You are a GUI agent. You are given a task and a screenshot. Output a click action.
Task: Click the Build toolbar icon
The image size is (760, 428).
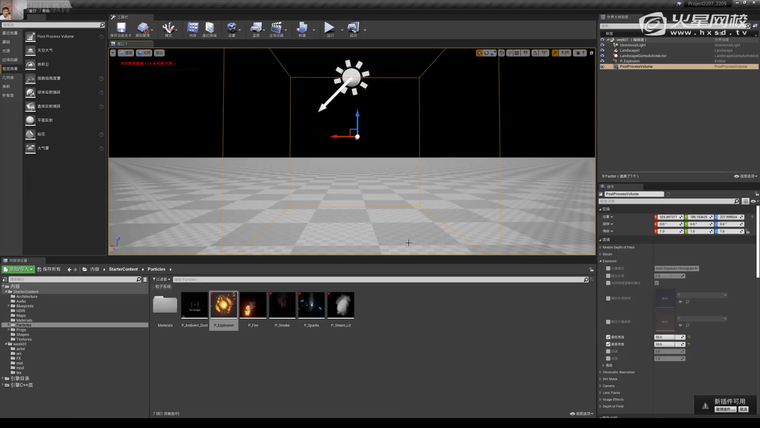click(303, 29)
